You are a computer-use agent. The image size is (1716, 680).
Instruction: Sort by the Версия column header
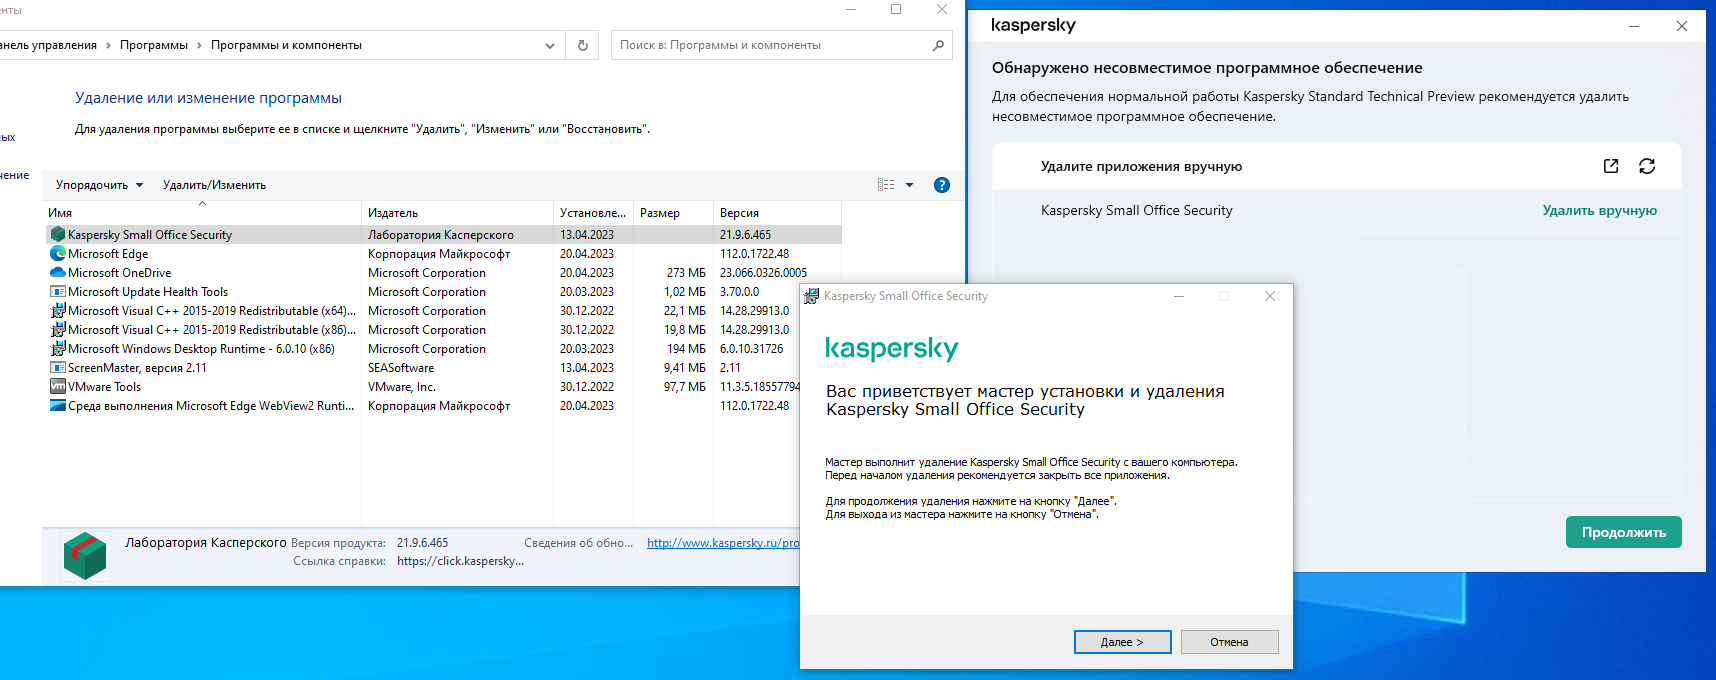click(x=777, y=213)
